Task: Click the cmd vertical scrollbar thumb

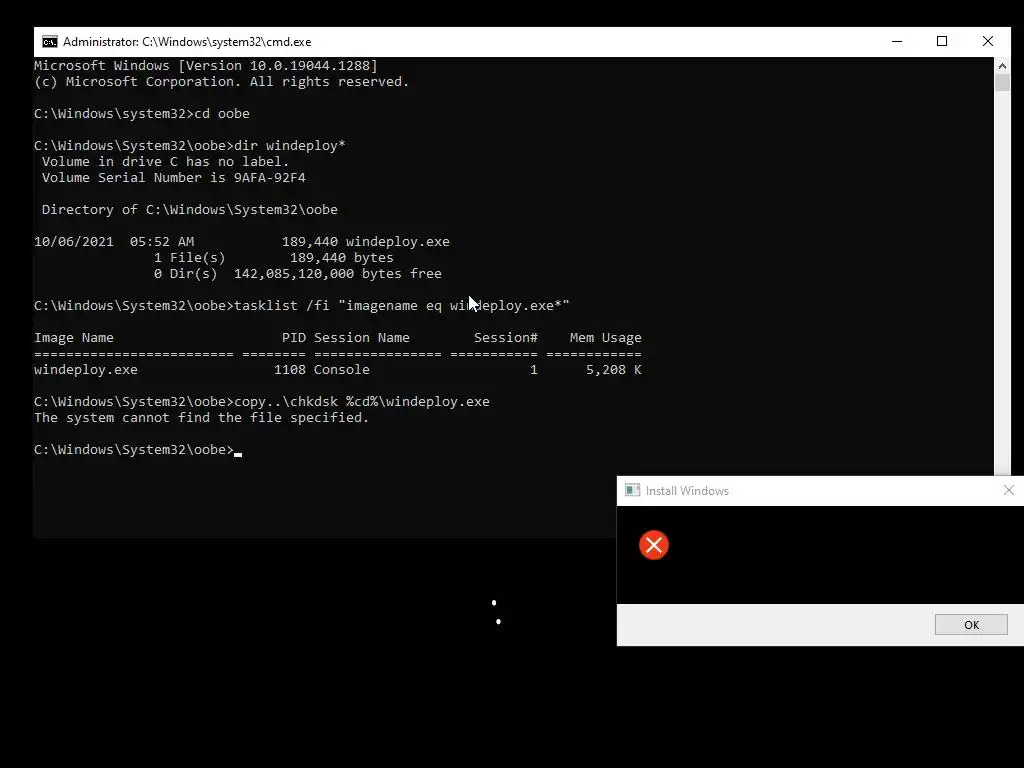Action: pos(1002,83)
